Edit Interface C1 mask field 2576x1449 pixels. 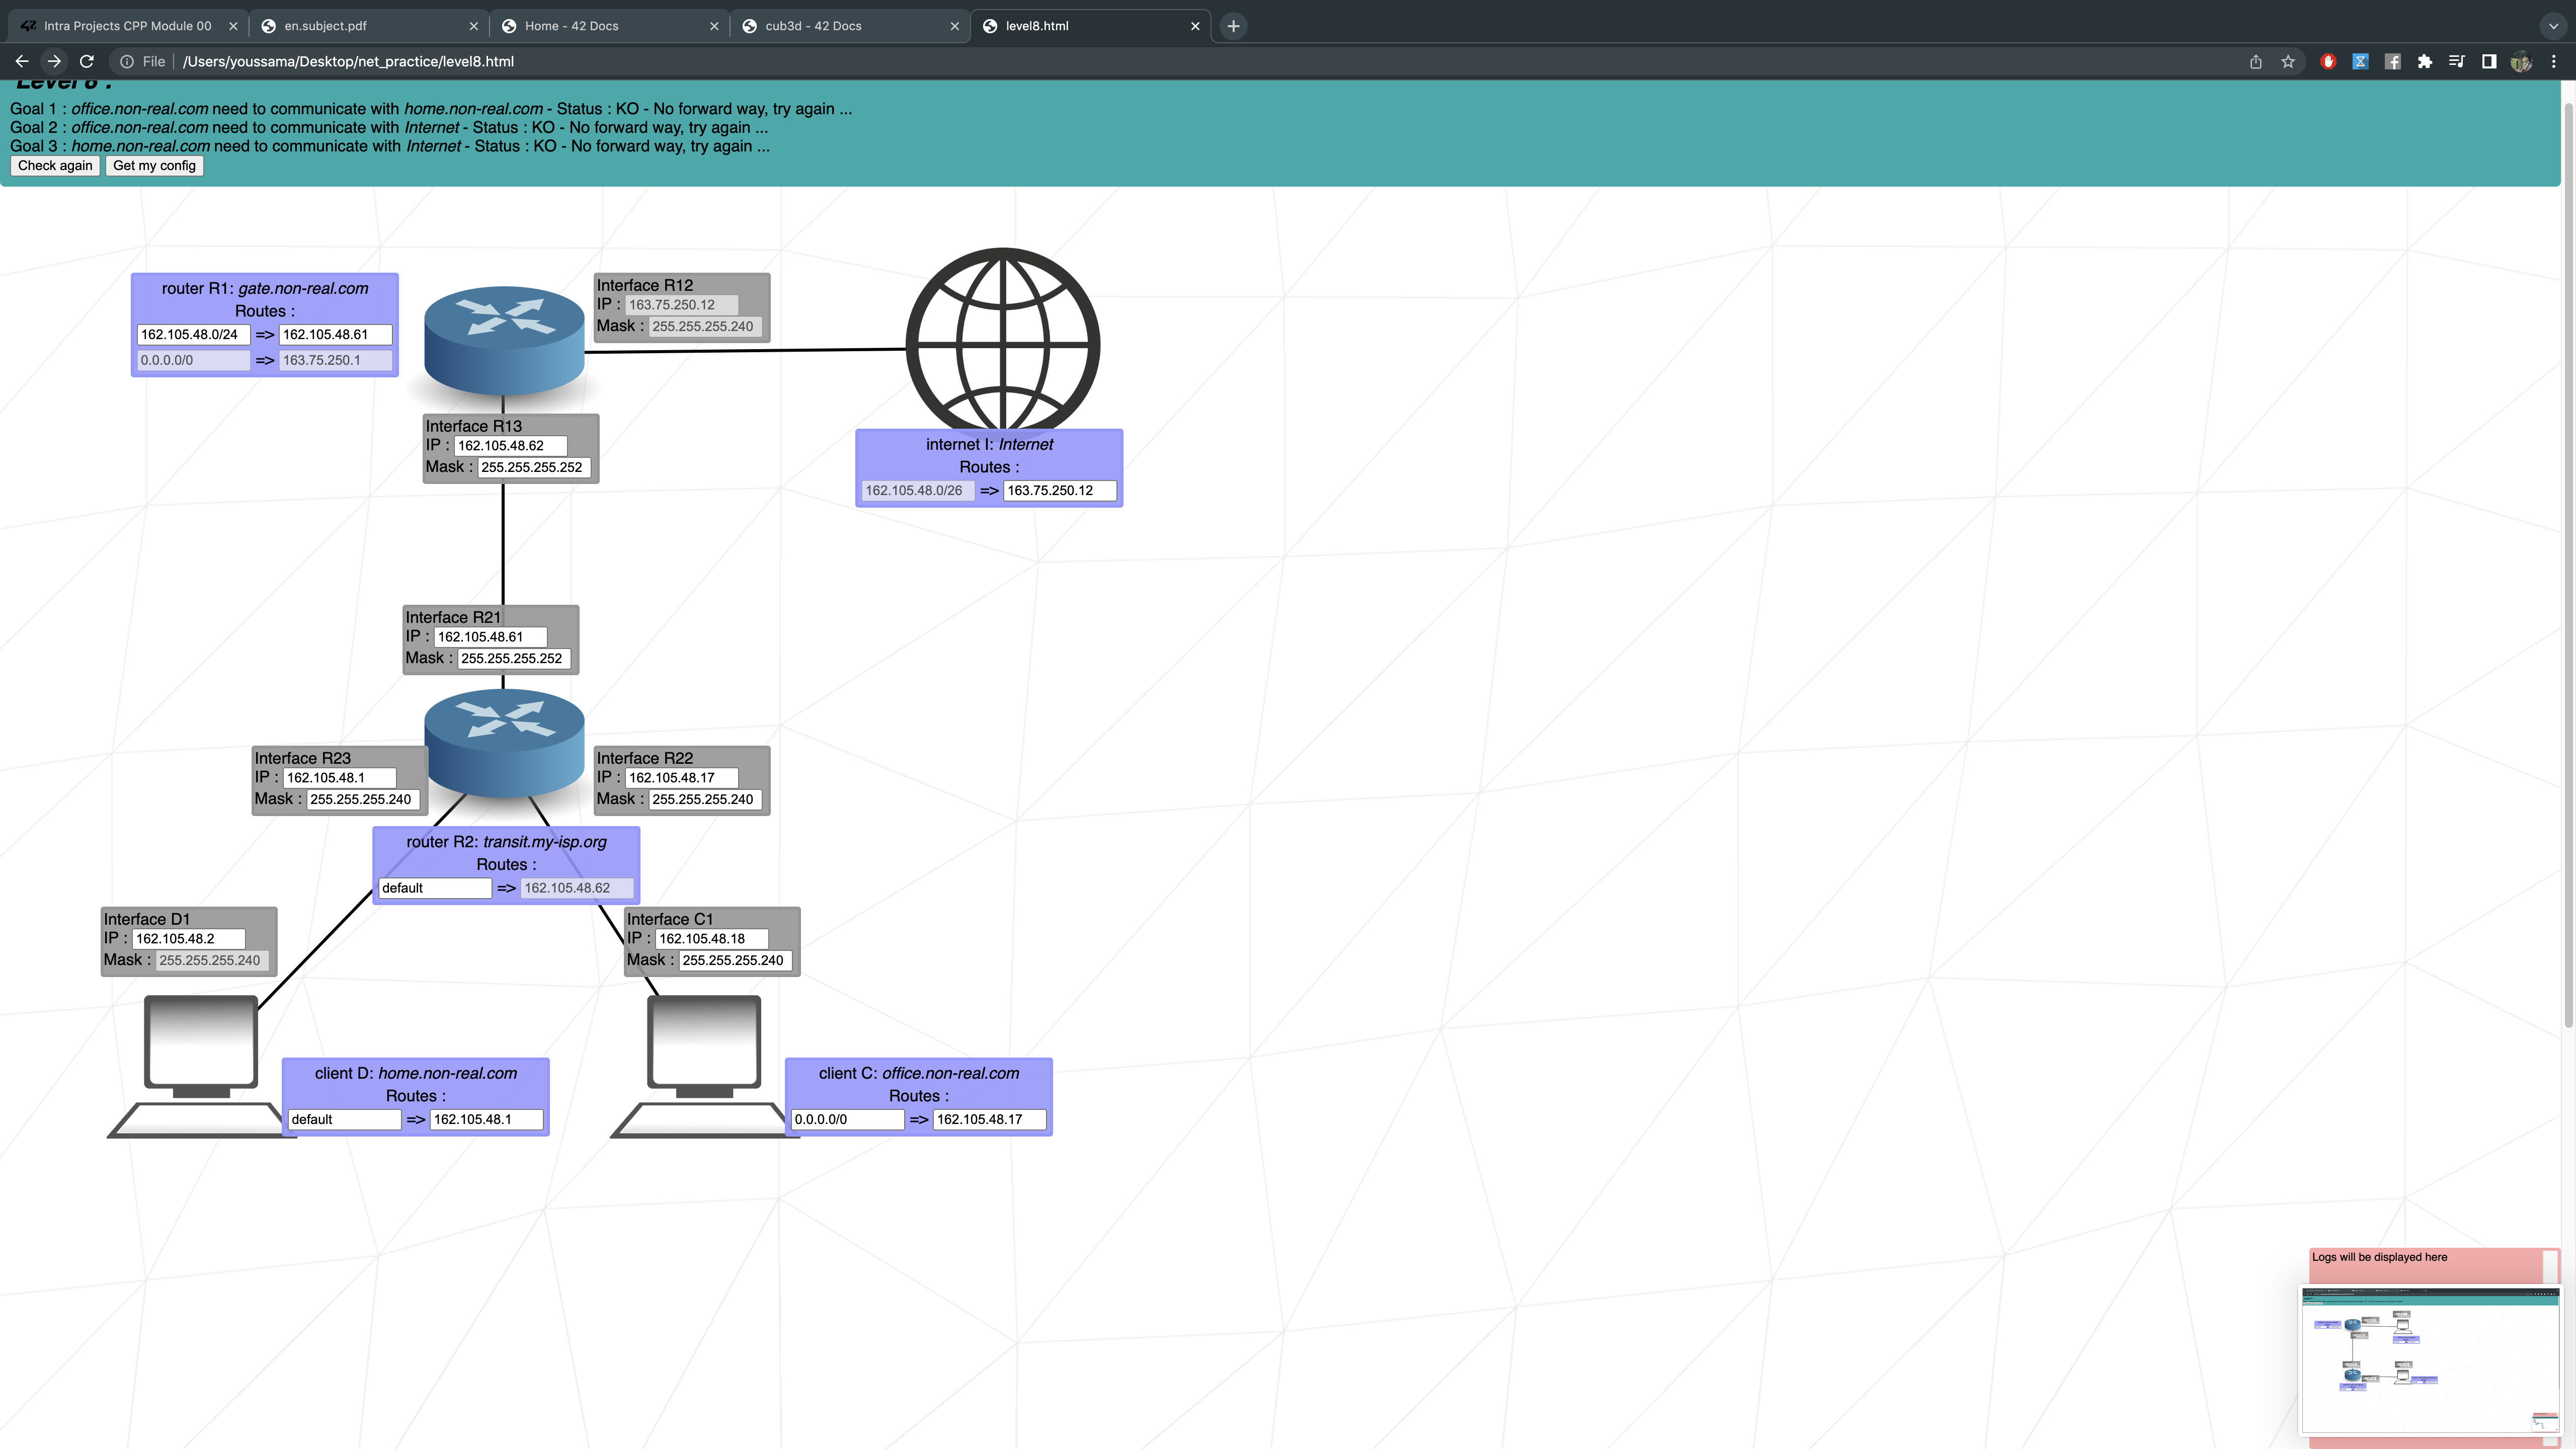click(x=735, y=960)
